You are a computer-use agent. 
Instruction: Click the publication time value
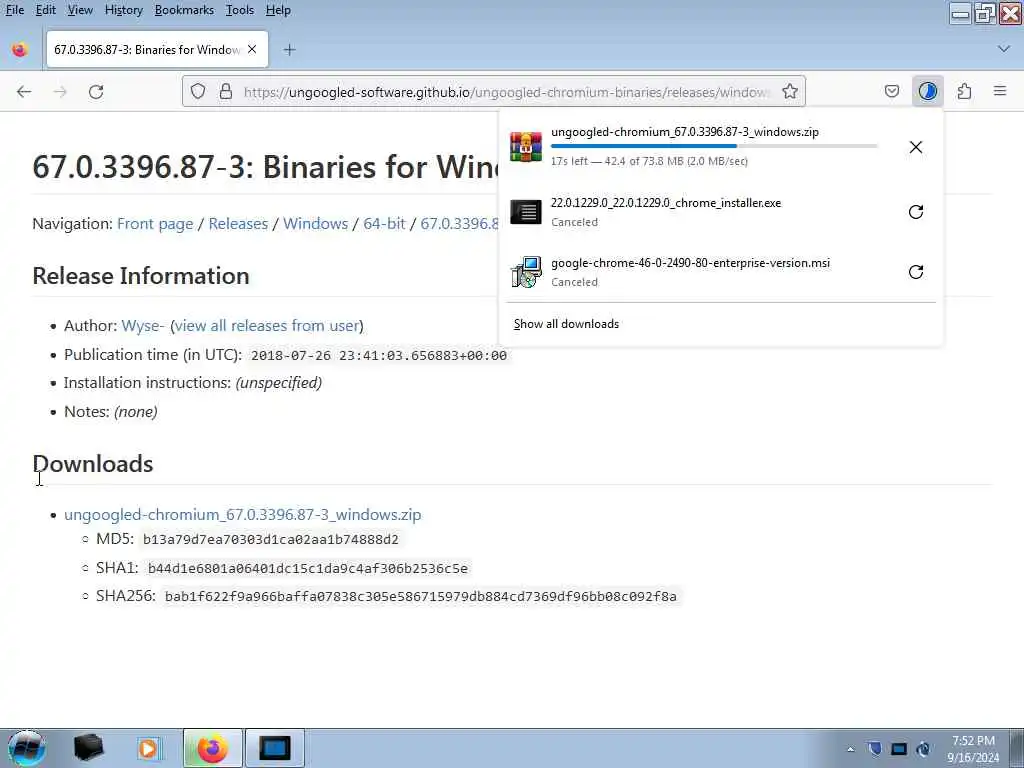(379, 356)
